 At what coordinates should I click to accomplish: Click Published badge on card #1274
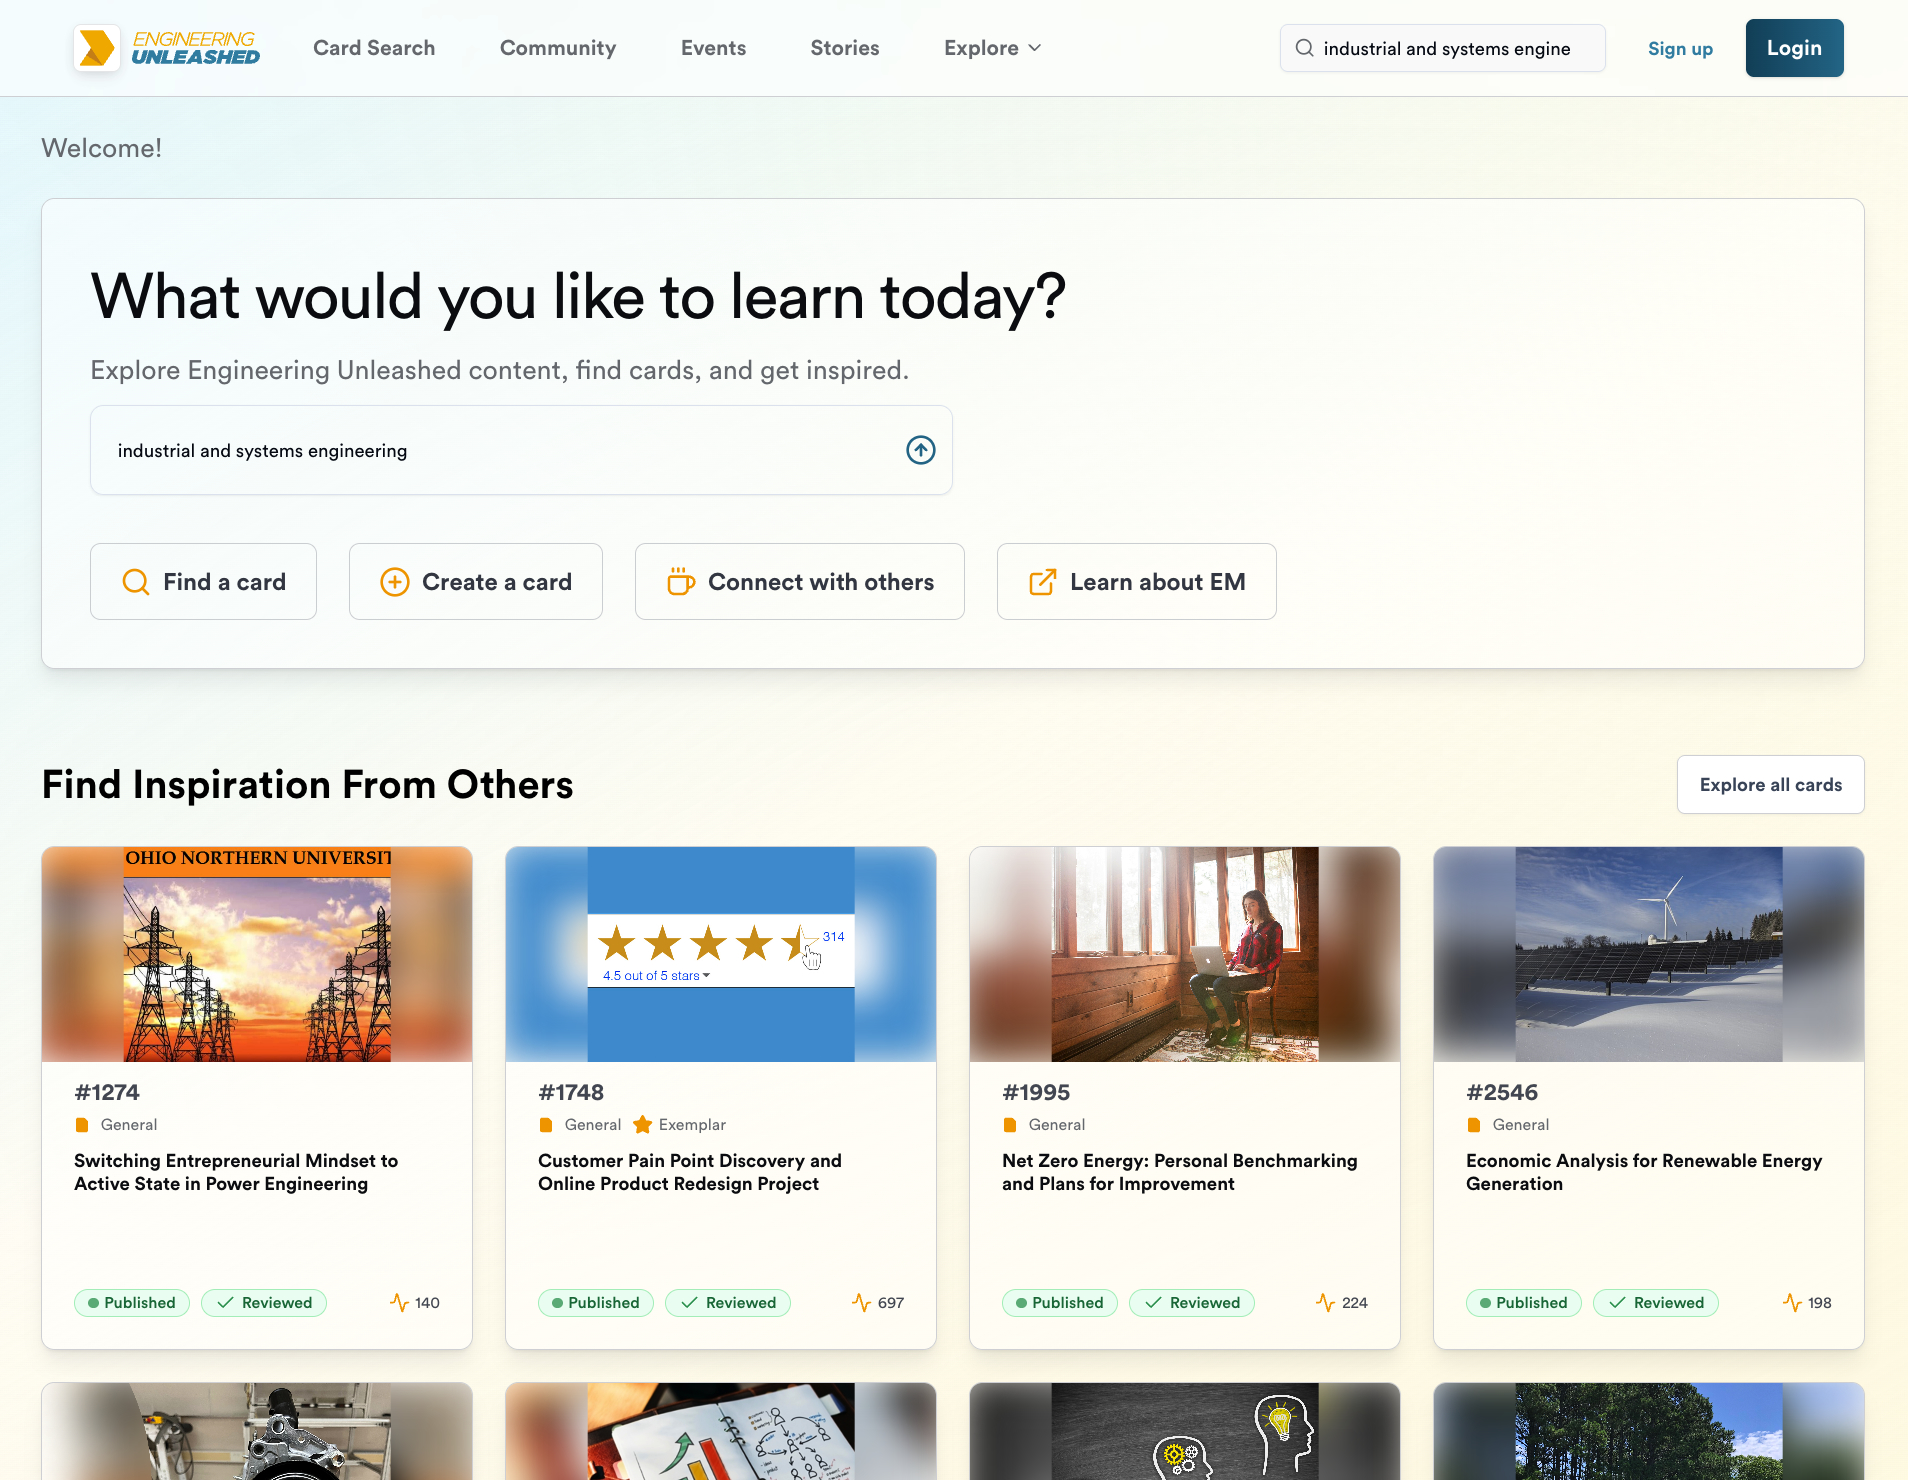coord(132,1303)
